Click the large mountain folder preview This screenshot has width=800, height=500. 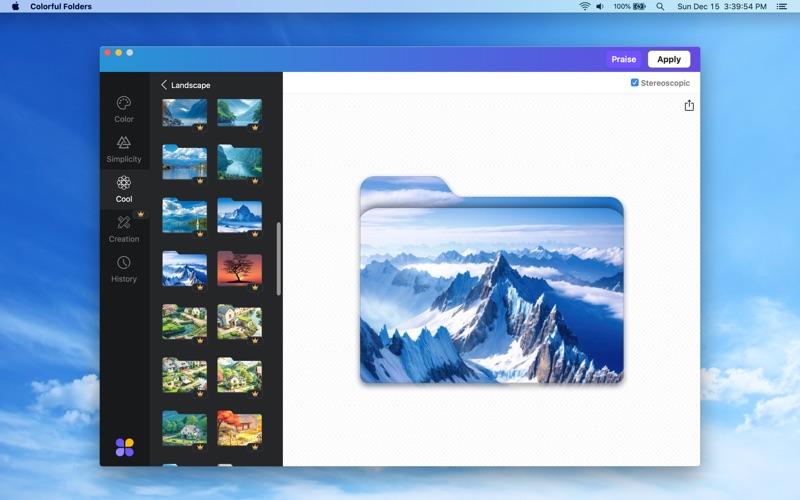(x=492, y=280)
